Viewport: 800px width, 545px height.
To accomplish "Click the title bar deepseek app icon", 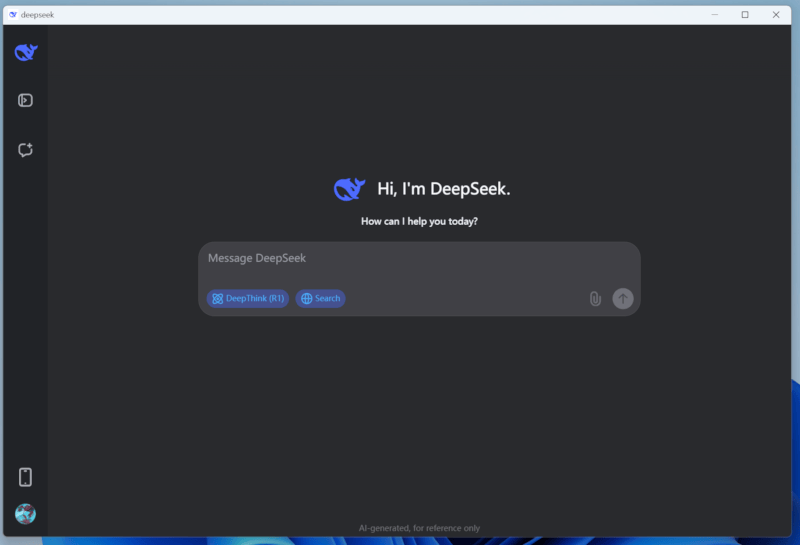I will (x=13, y=15).
